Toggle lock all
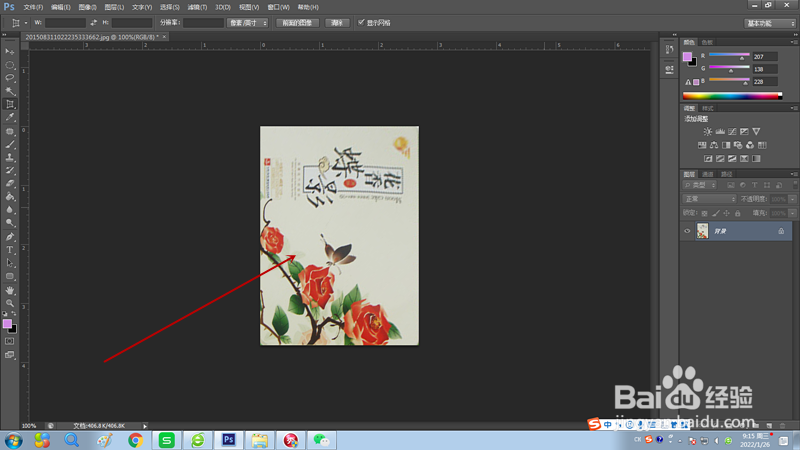 pos(738,213)
